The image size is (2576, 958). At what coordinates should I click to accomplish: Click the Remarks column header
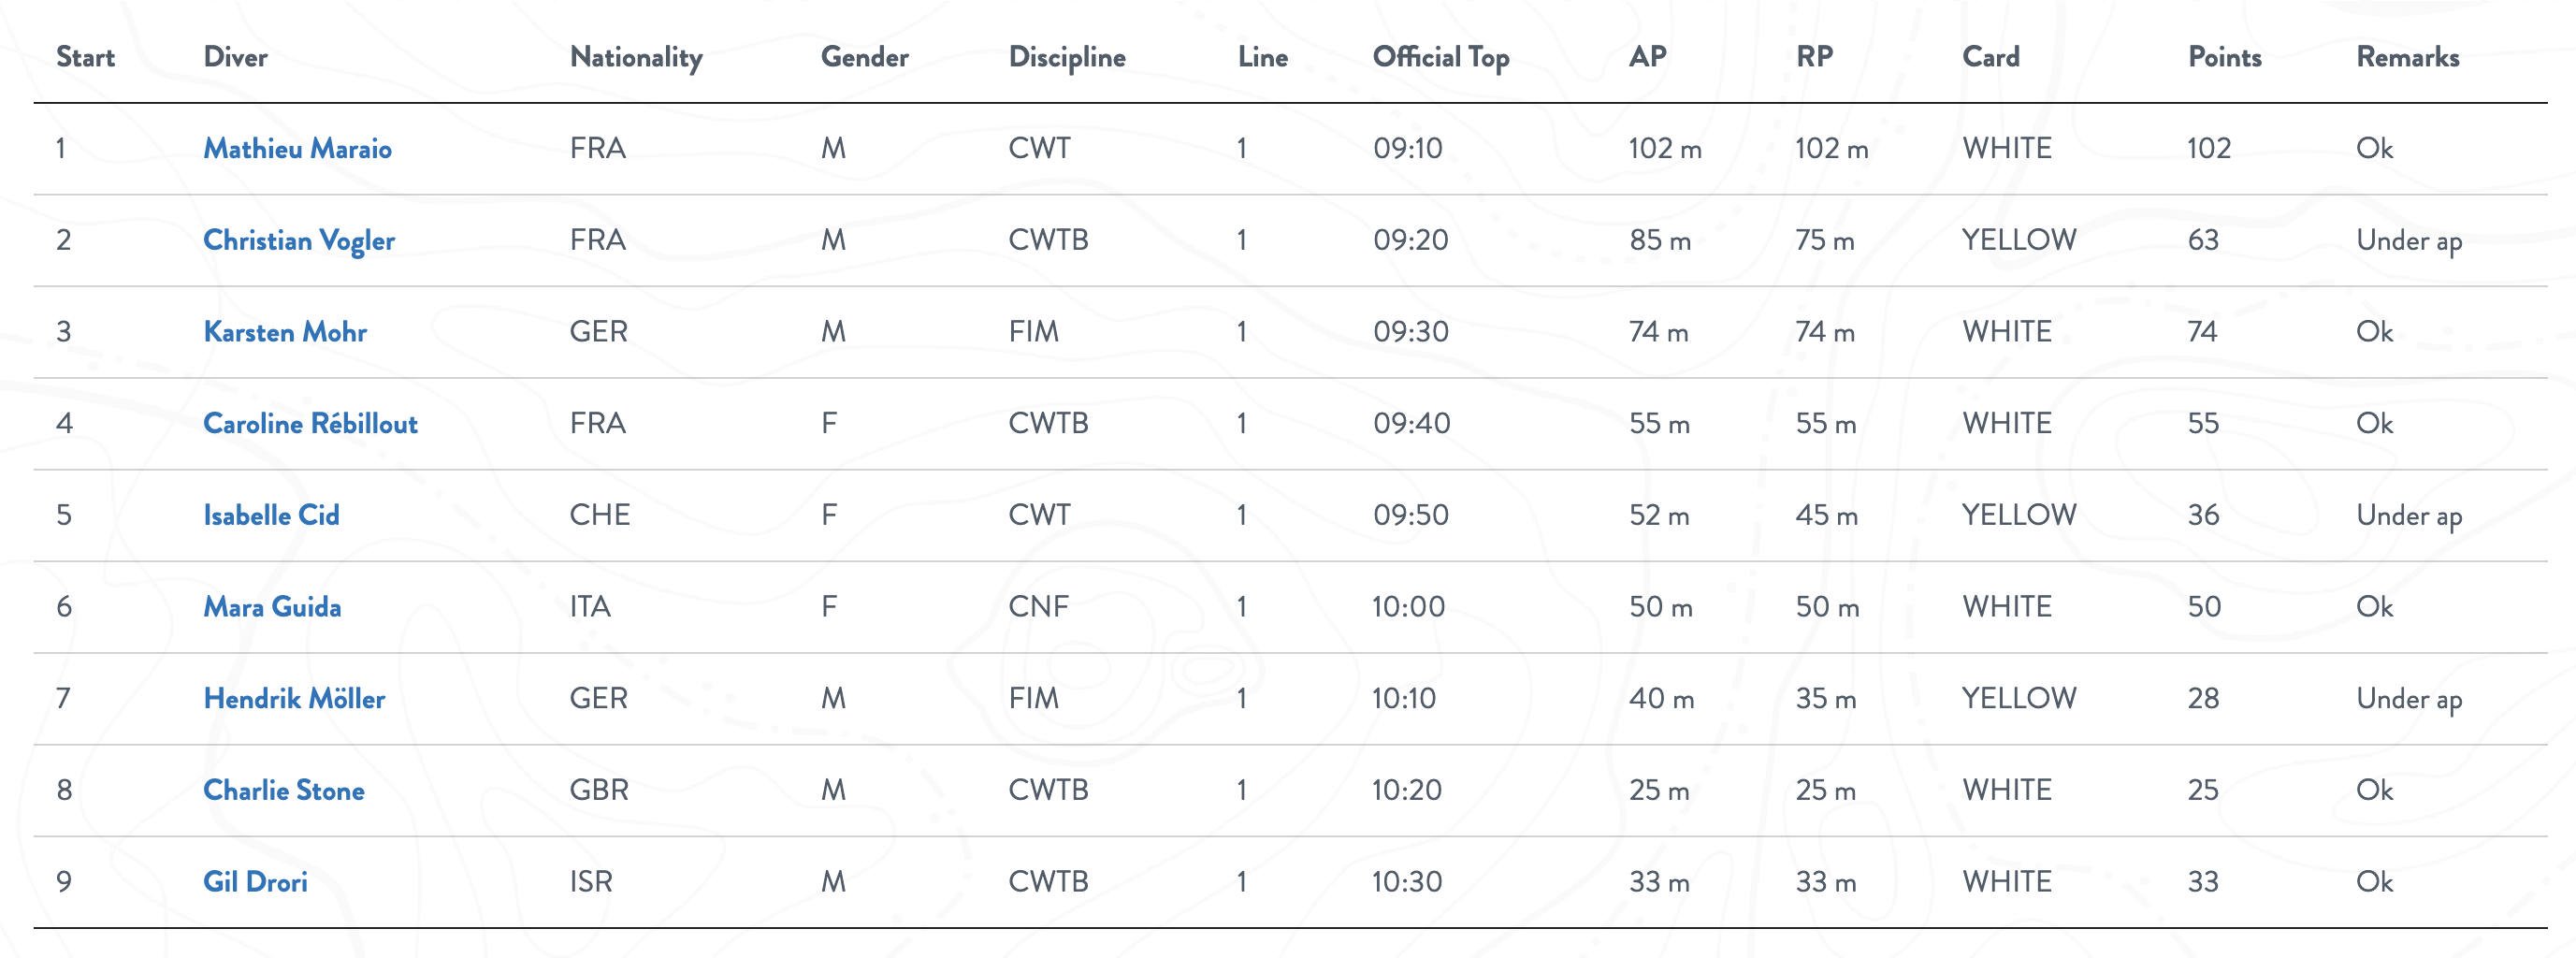pos(2407,57)
